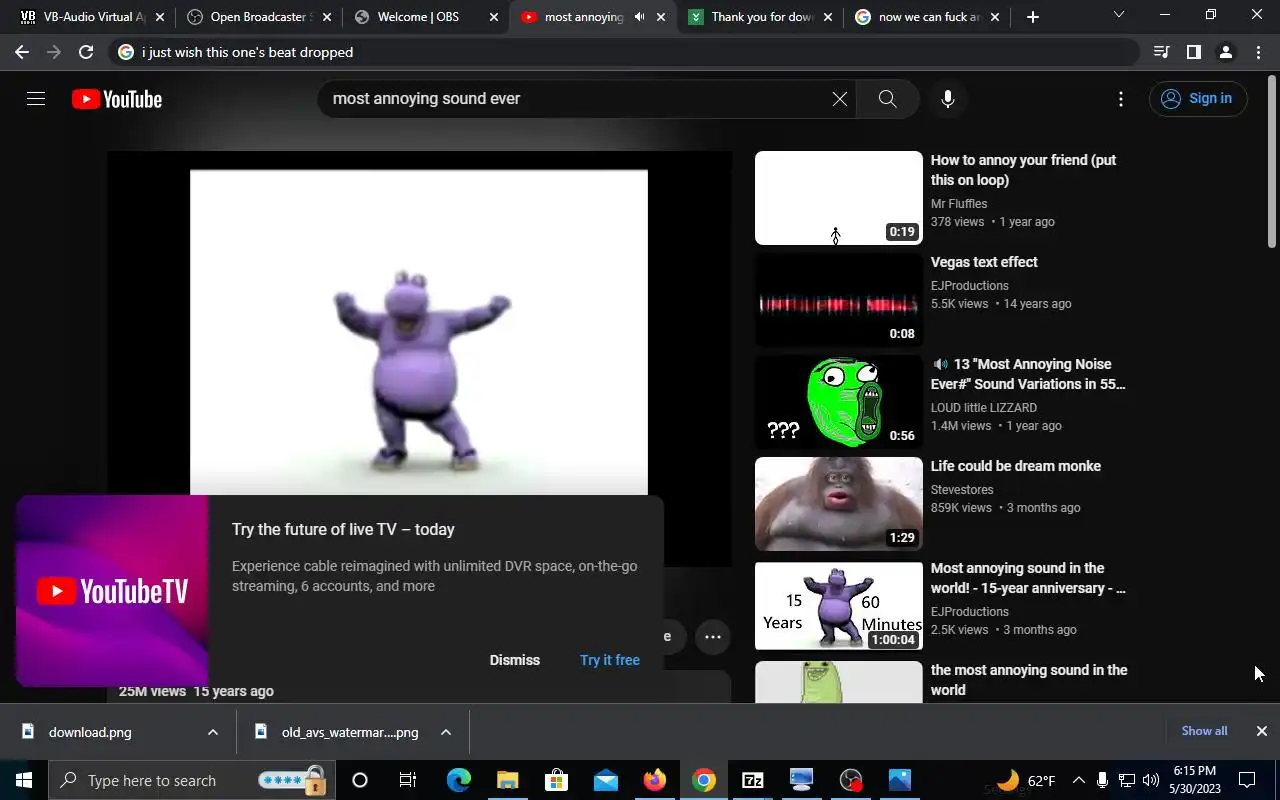Open Life could be dream monke thumbnail
1280x800 pixels.
click(838, 504)
